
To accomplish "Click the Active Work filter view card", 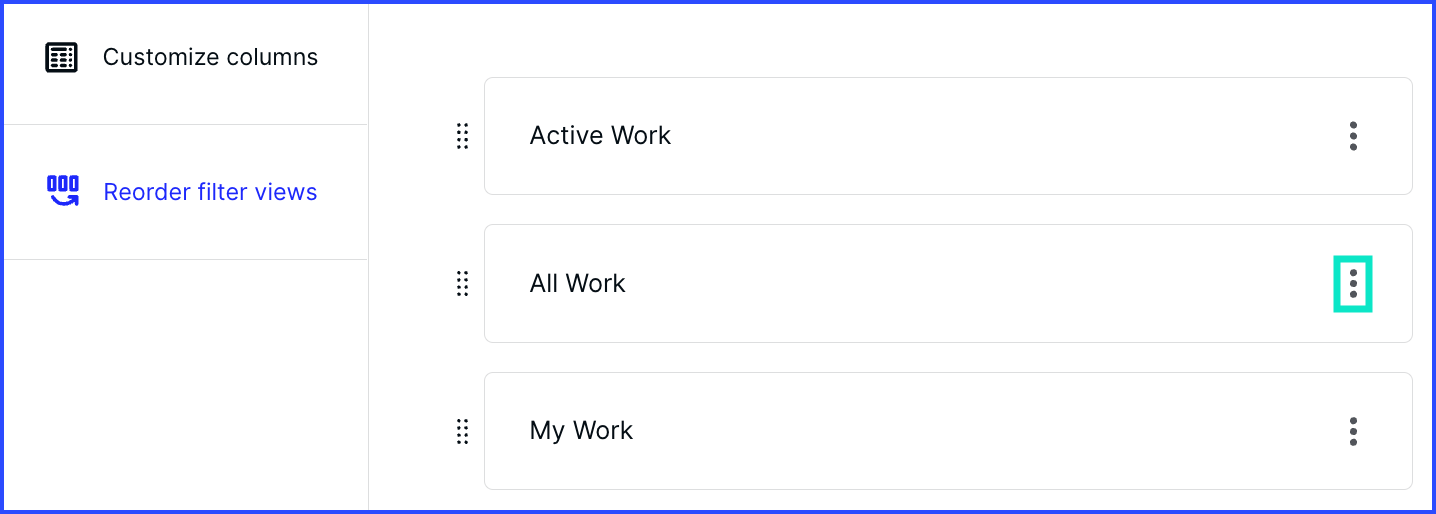I will click(948, 136).
